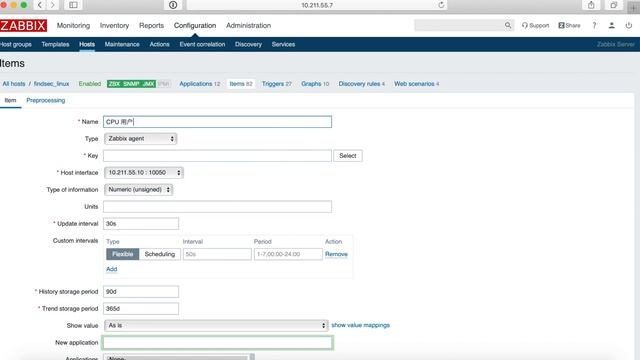The height and width of the screenshot is (360, 640).
Task: Open the show value mappings link
Action: (360, 325)
